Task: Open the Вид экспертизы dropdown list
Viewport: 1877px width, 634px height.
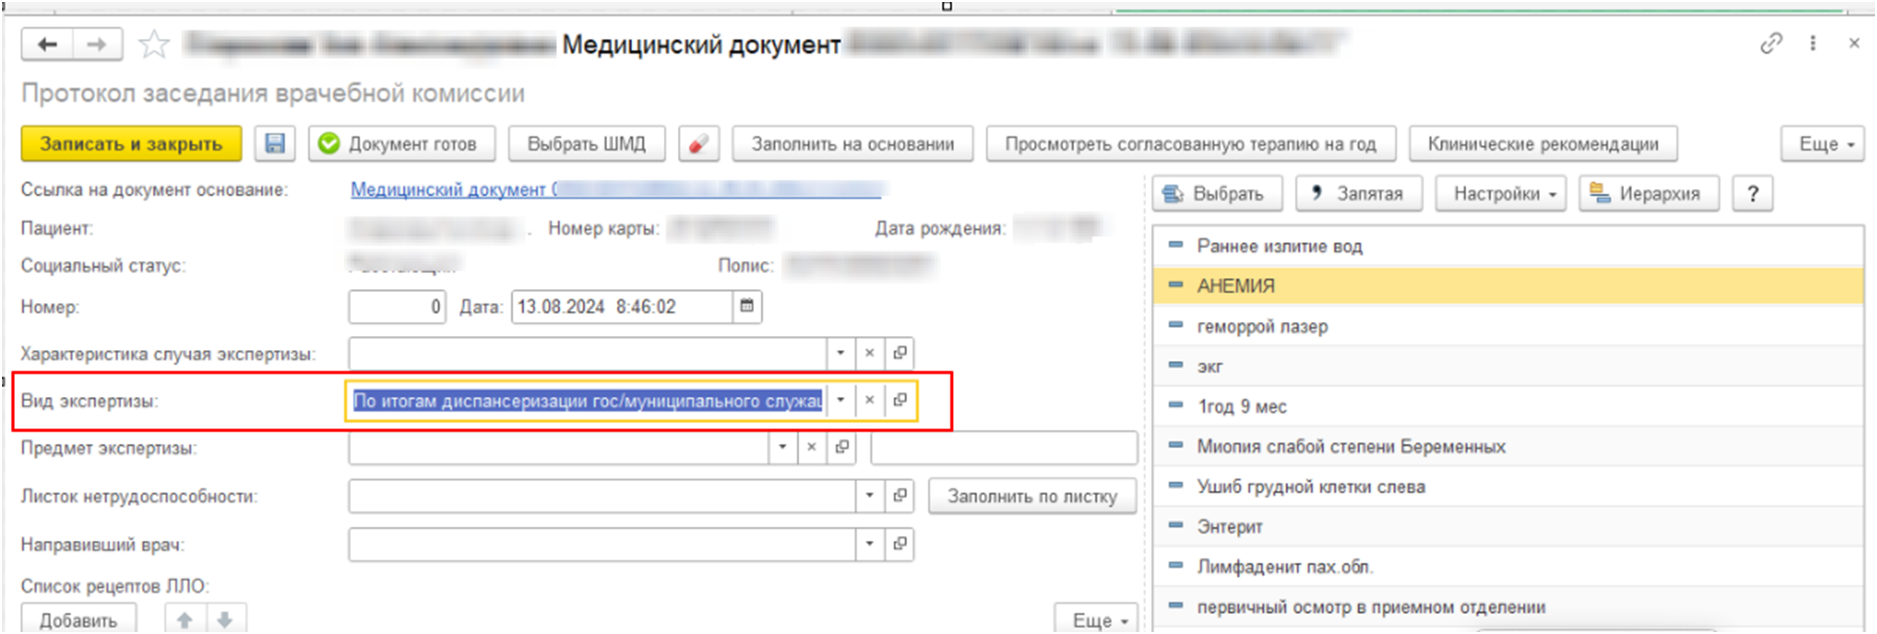Action: tap(840, 401)
